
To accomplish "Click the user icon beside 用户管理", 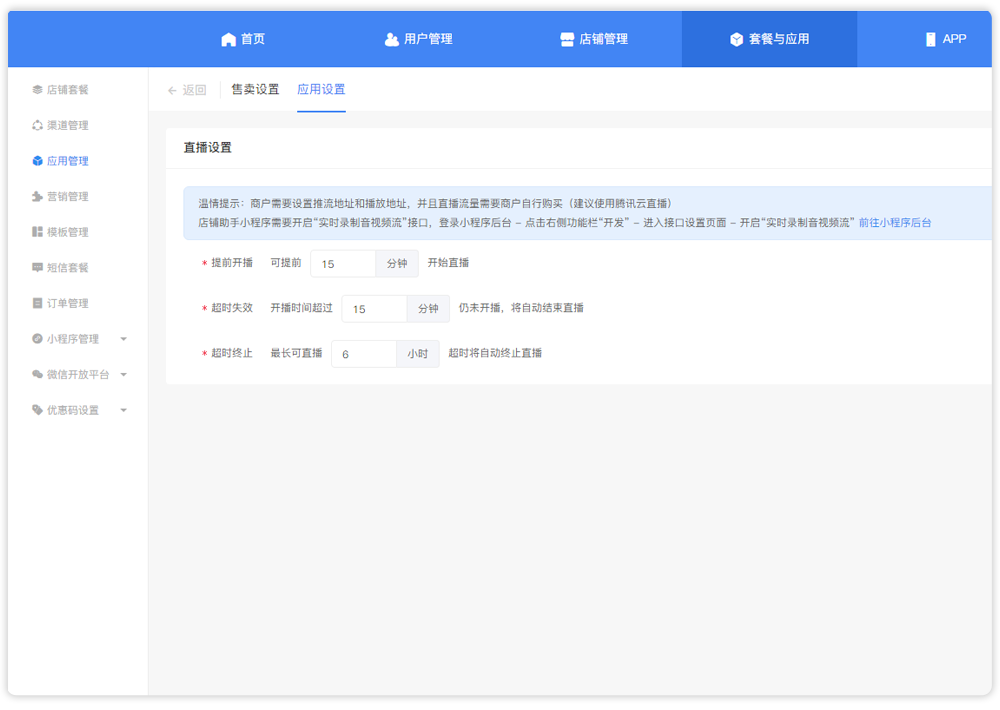I will (391, 39).
